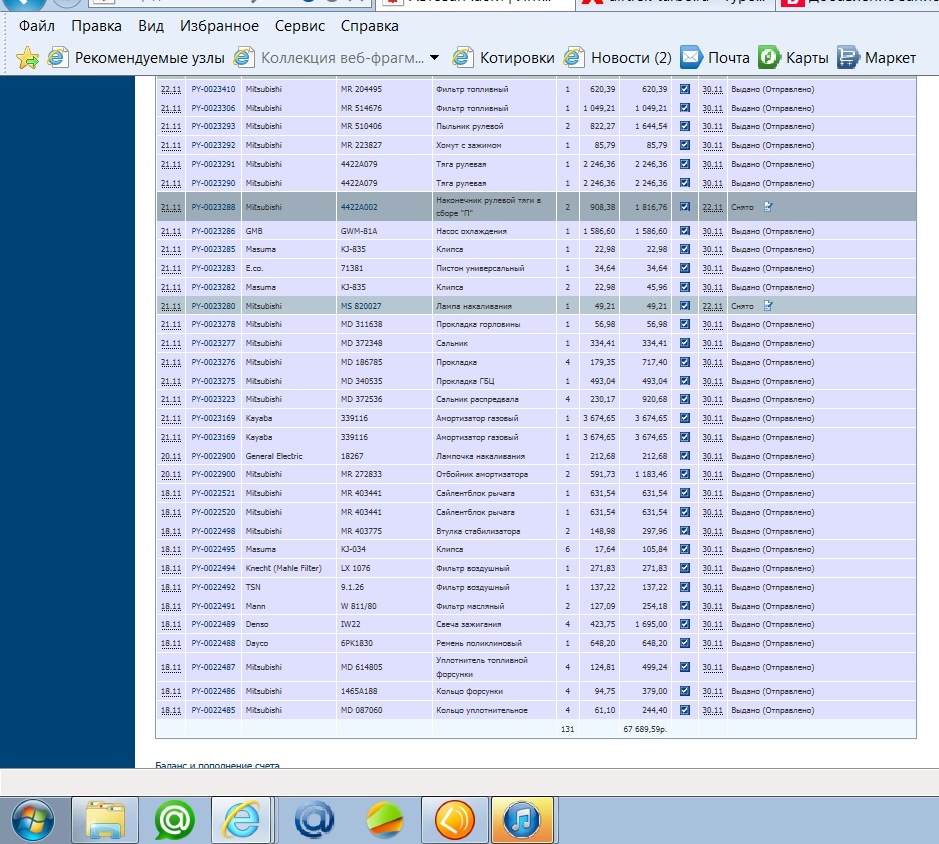
Task: Open Новости (2) favorites link
Action: [631, 58]
